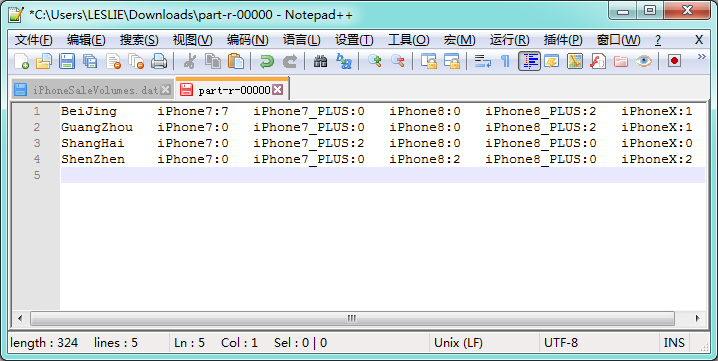Image resolution: width=718 pixels, height=361 pixels.
Task: Open the 运行(R) menu
Action: click(x=510, y=40)
